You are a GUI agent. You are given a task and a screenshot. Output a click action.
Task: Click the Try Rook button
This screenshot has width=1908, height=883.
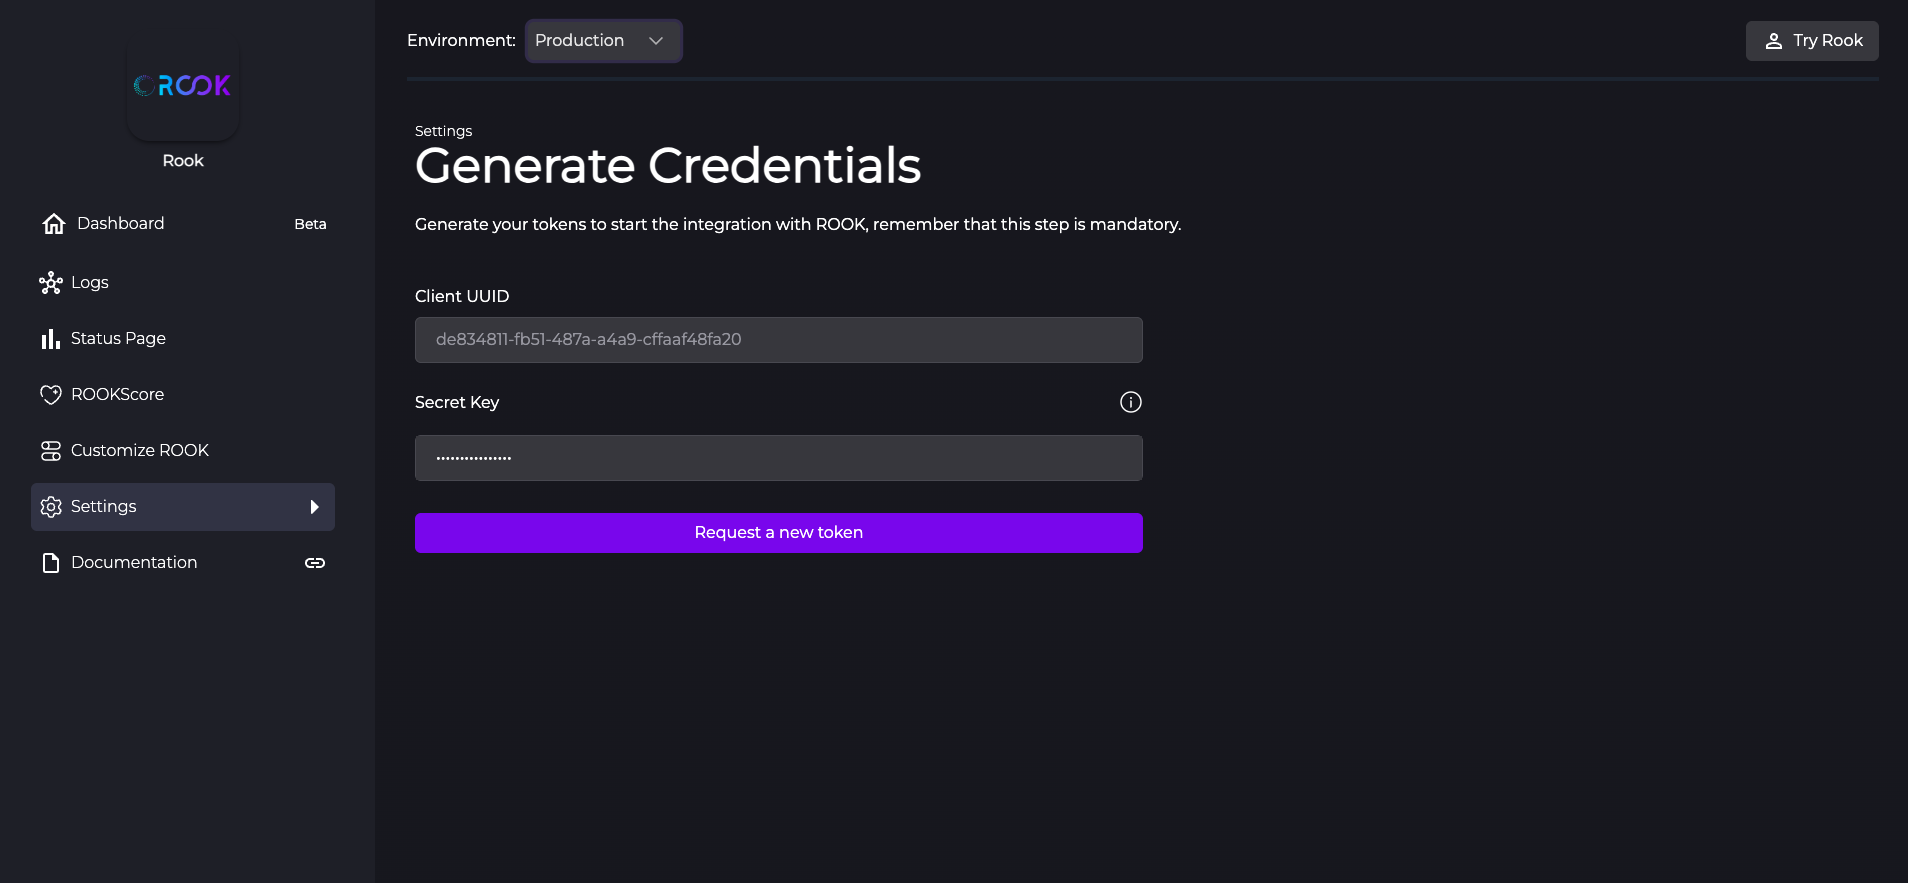click(x=1811, y=41)
